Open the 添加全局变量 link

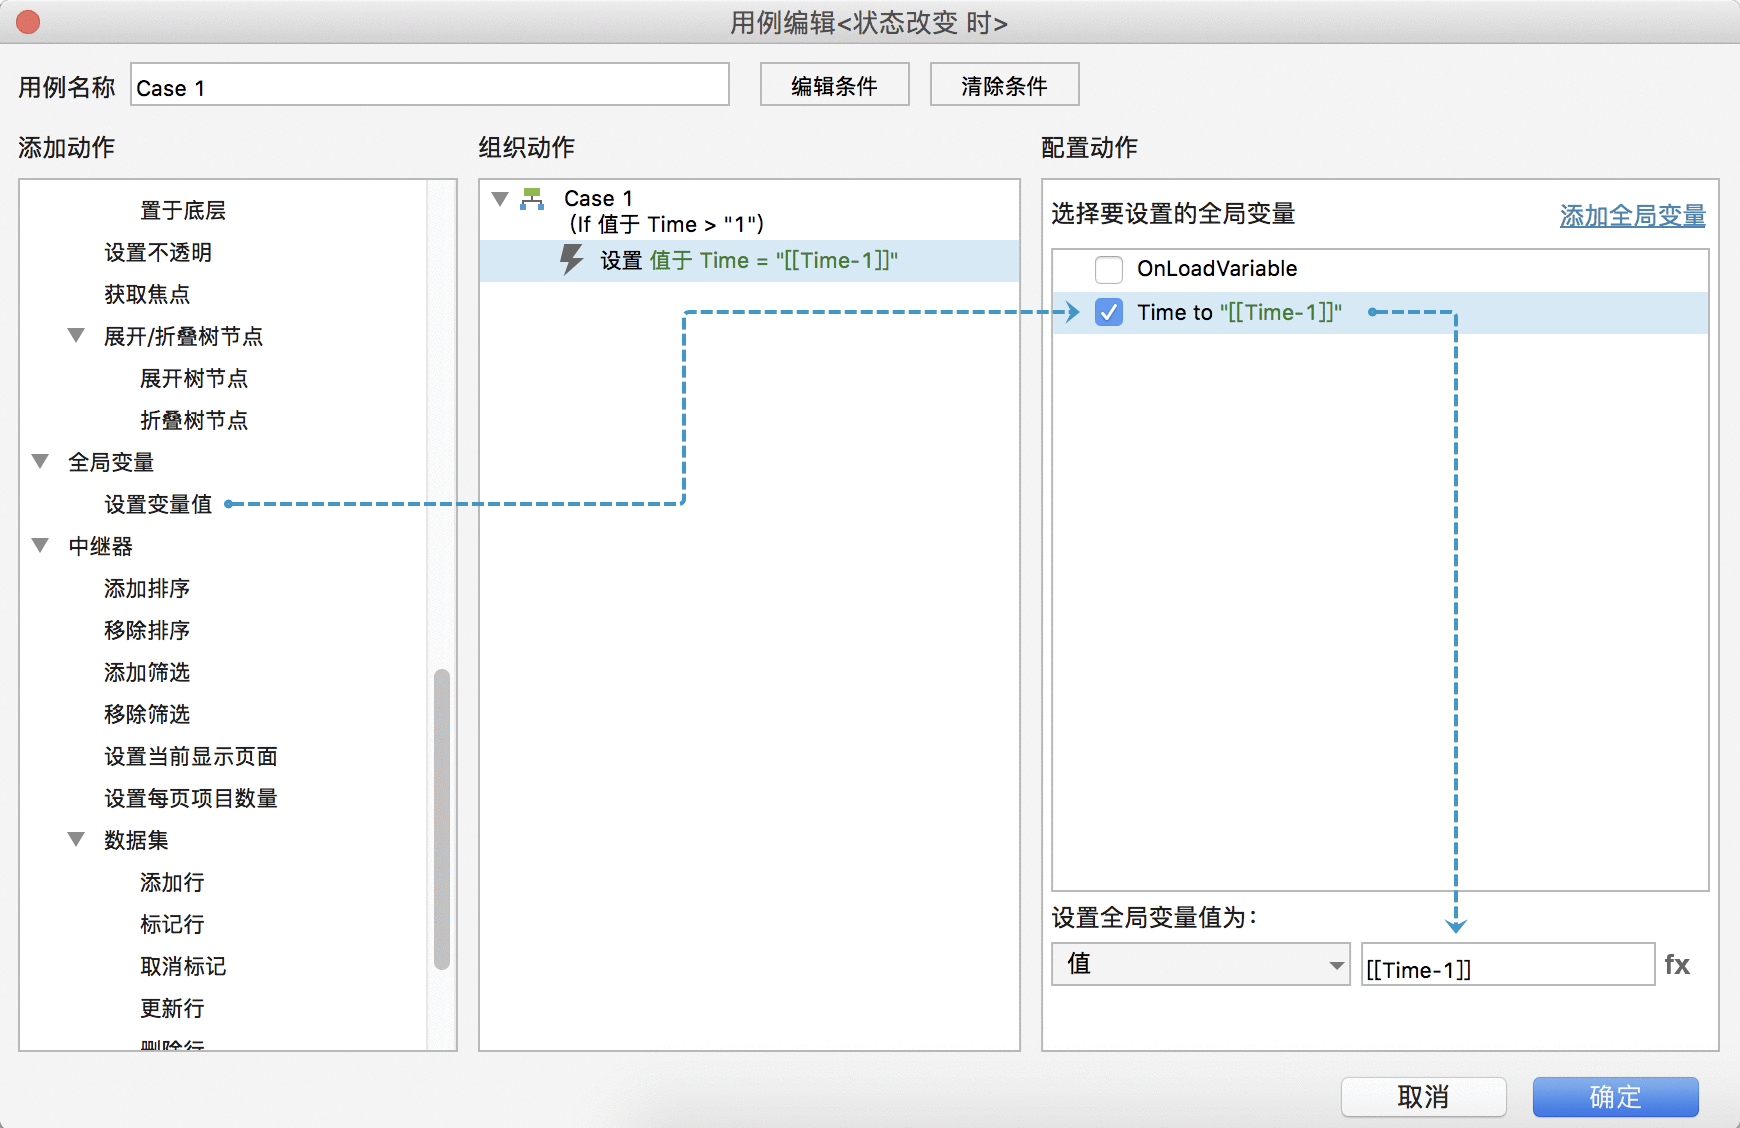tap(1633, 215)
